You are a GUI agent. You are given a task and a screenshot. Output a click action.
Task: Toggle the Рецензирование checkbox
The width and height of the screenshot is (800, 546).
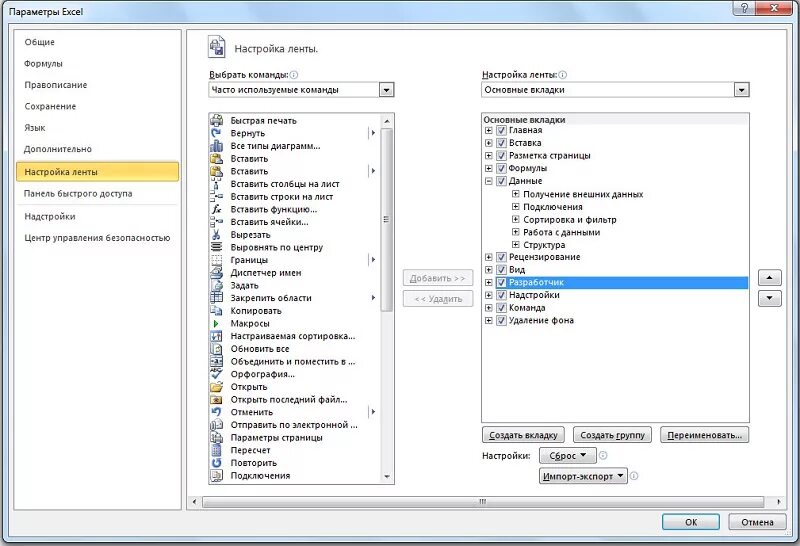coord(502,257)
